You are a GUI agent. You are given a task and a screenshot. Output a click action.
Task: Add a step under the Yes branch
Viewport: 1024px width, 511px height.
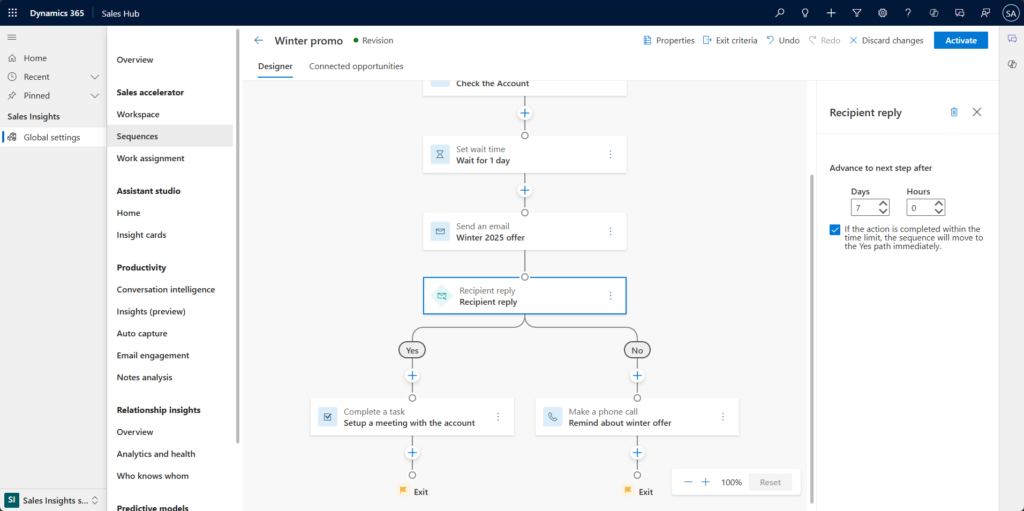[412, 376]
